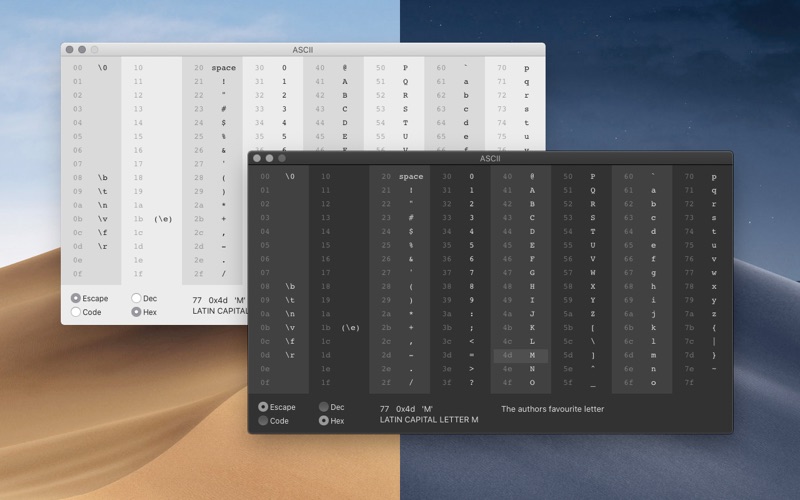Click the 7e ~ row in dark window

pyautogui.click(x=703, y=369)
